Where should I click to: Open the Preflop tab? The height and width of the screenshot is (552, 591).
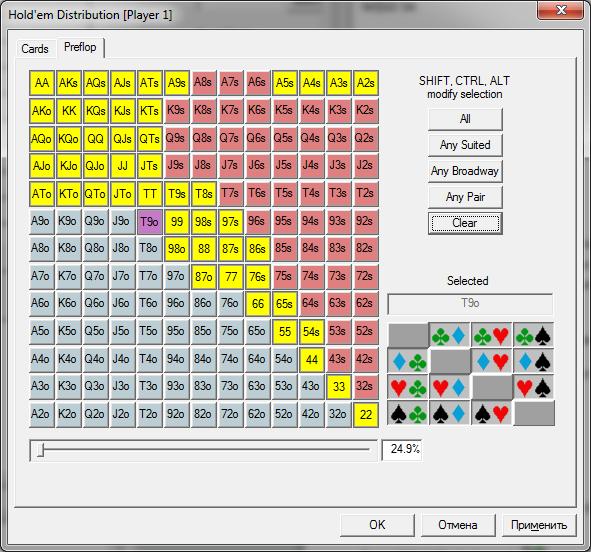(x=80, y=47)
